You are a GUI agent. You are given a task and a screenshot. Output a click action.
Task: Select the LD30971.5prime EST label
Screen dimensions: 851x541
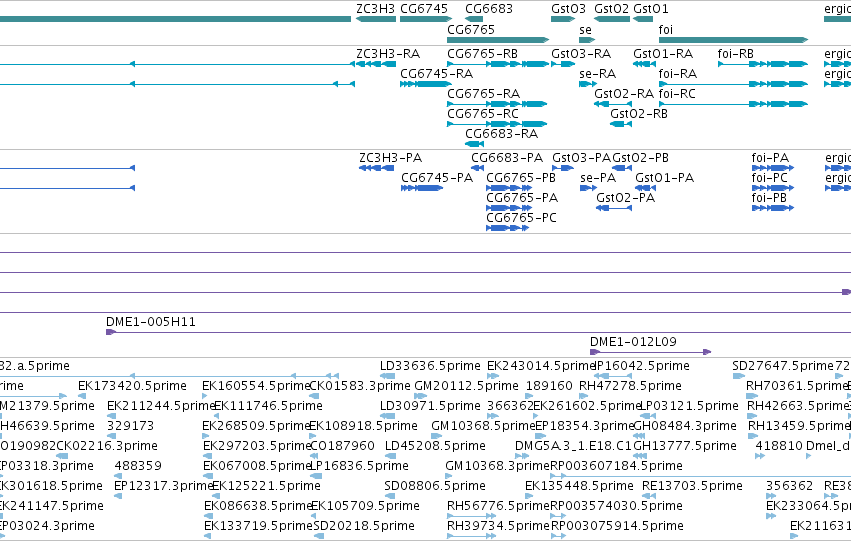[430, 406]
